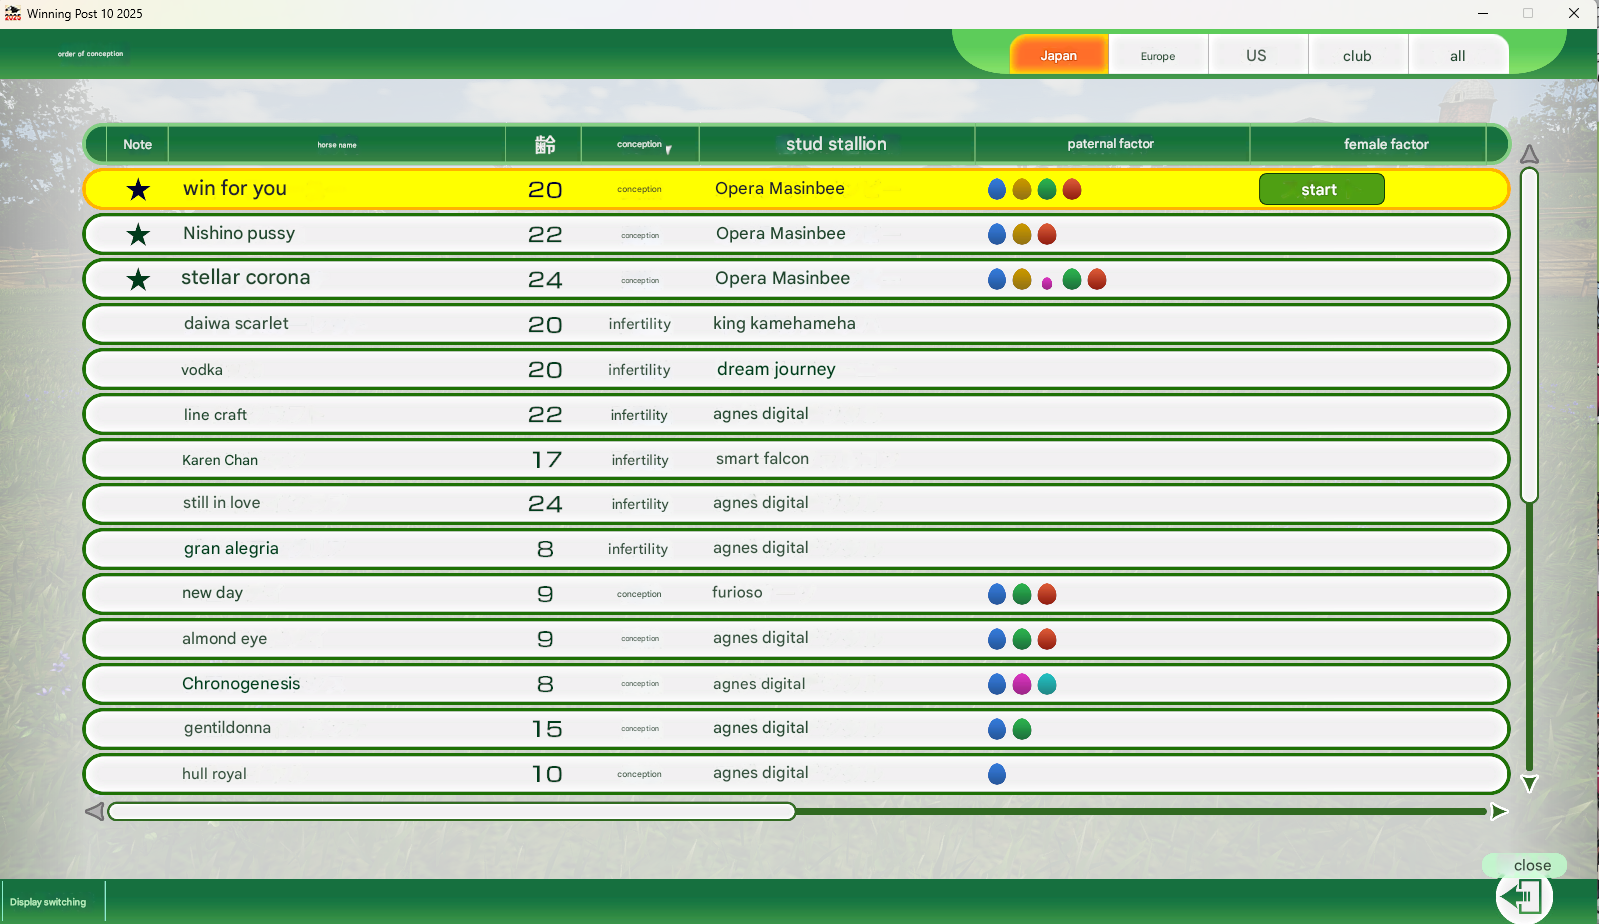1599x924 pixels.
Task: Select the horse name line craft
Action: [x=215, y=414]
